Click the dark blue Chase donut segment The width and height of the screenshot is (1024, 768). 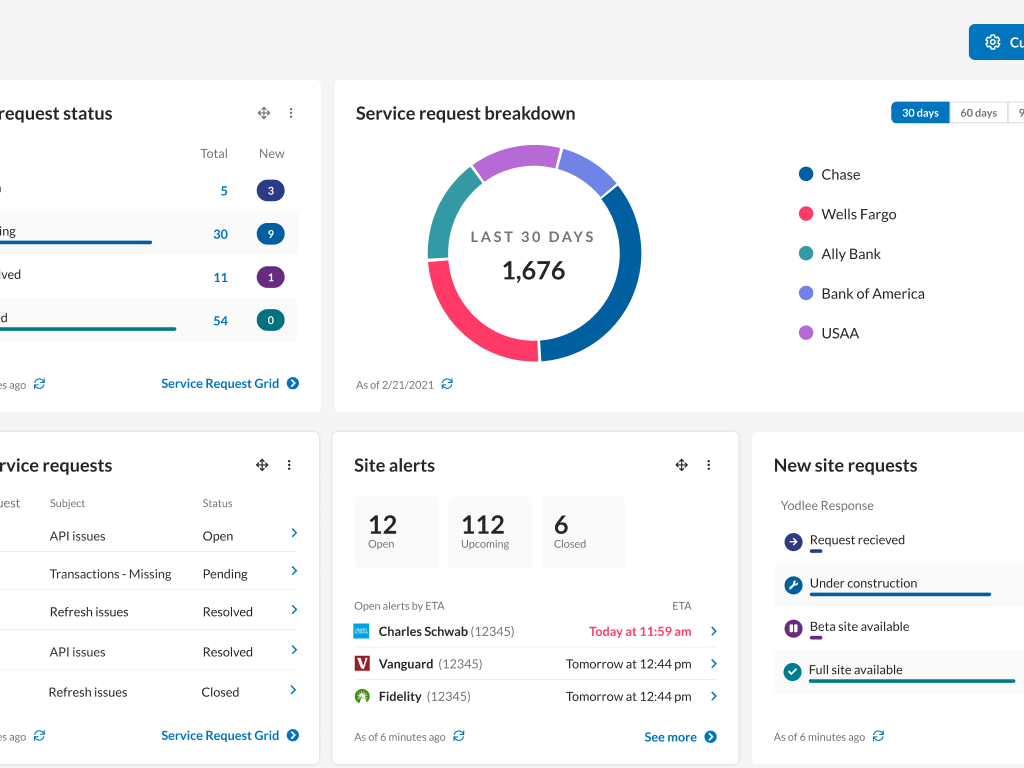tap(626, 281)
